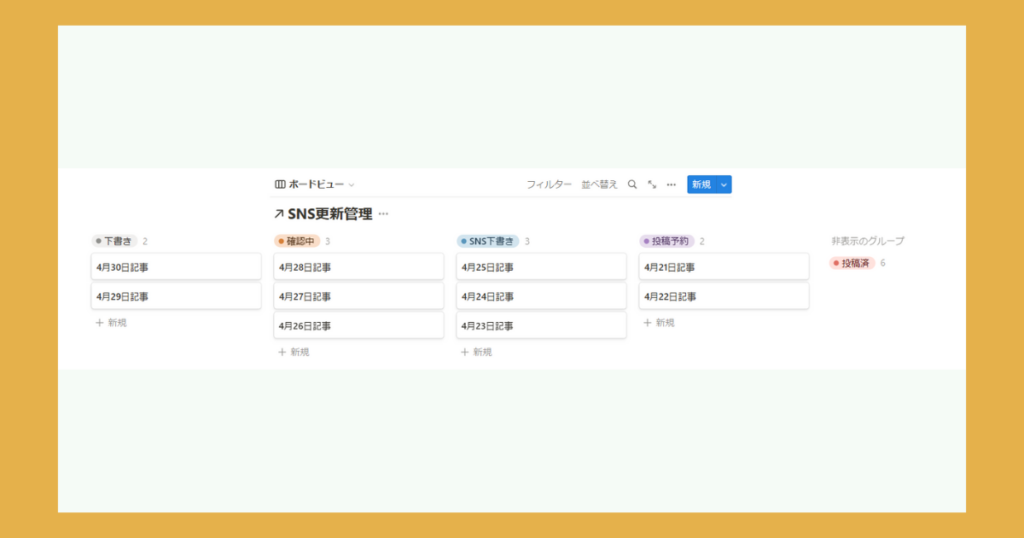
Task: Click the search magnifier icon
Action: coord(632,185)
